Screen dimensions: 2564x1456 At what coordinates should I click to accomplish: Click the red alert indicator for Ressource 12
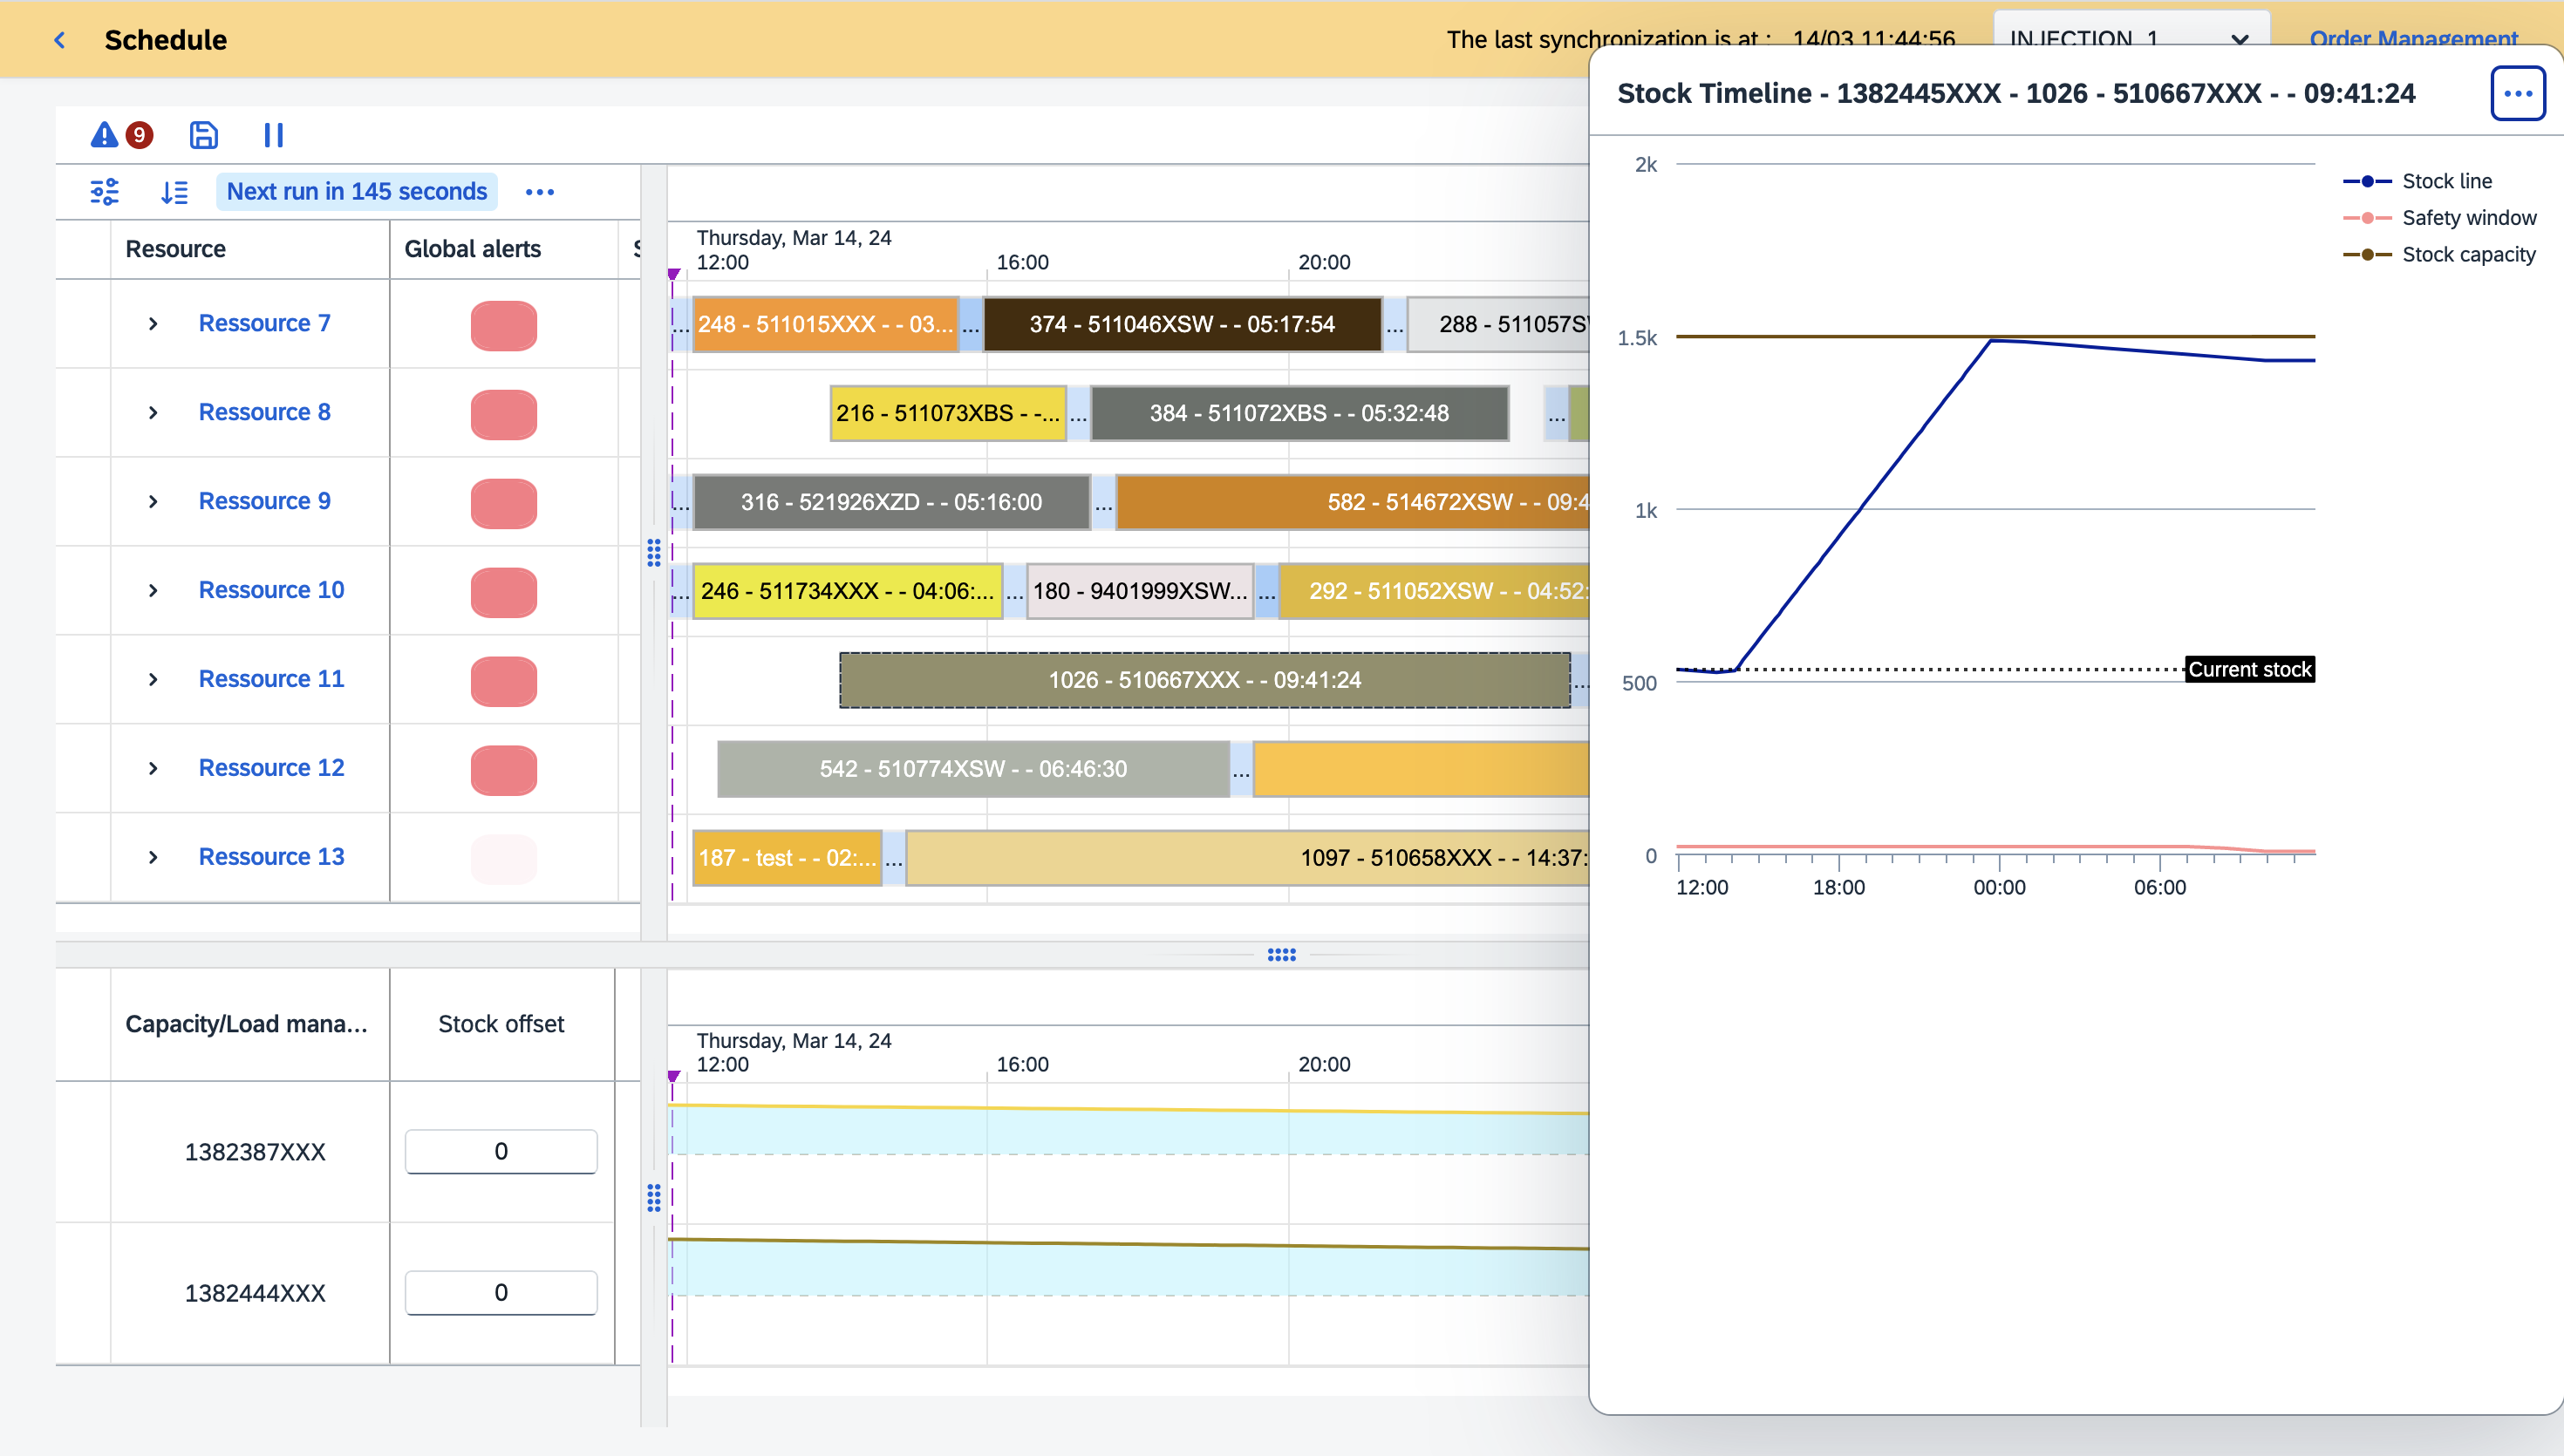coord(504,770)
